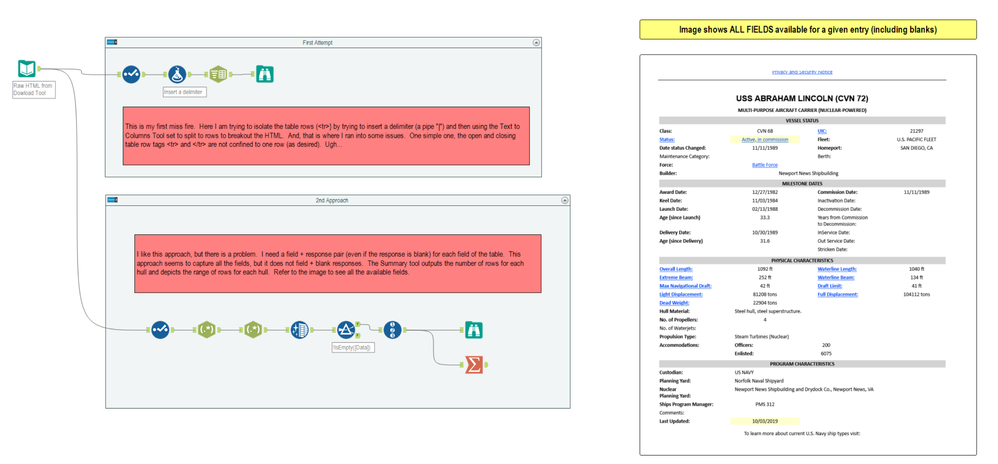The image size is (998, 464).
Task: Click the !IsEmpty([Data]) annotation
Action: 353,348
